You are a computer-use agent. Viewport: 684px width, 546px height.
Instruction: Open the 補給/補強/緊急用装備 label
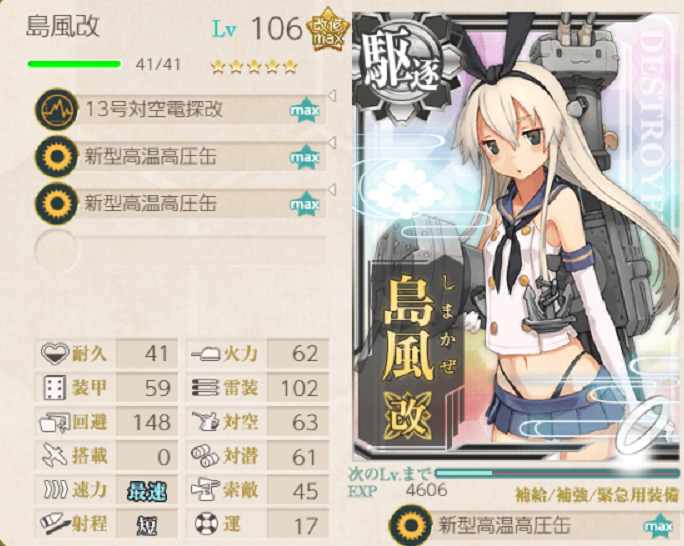[598, 495]
